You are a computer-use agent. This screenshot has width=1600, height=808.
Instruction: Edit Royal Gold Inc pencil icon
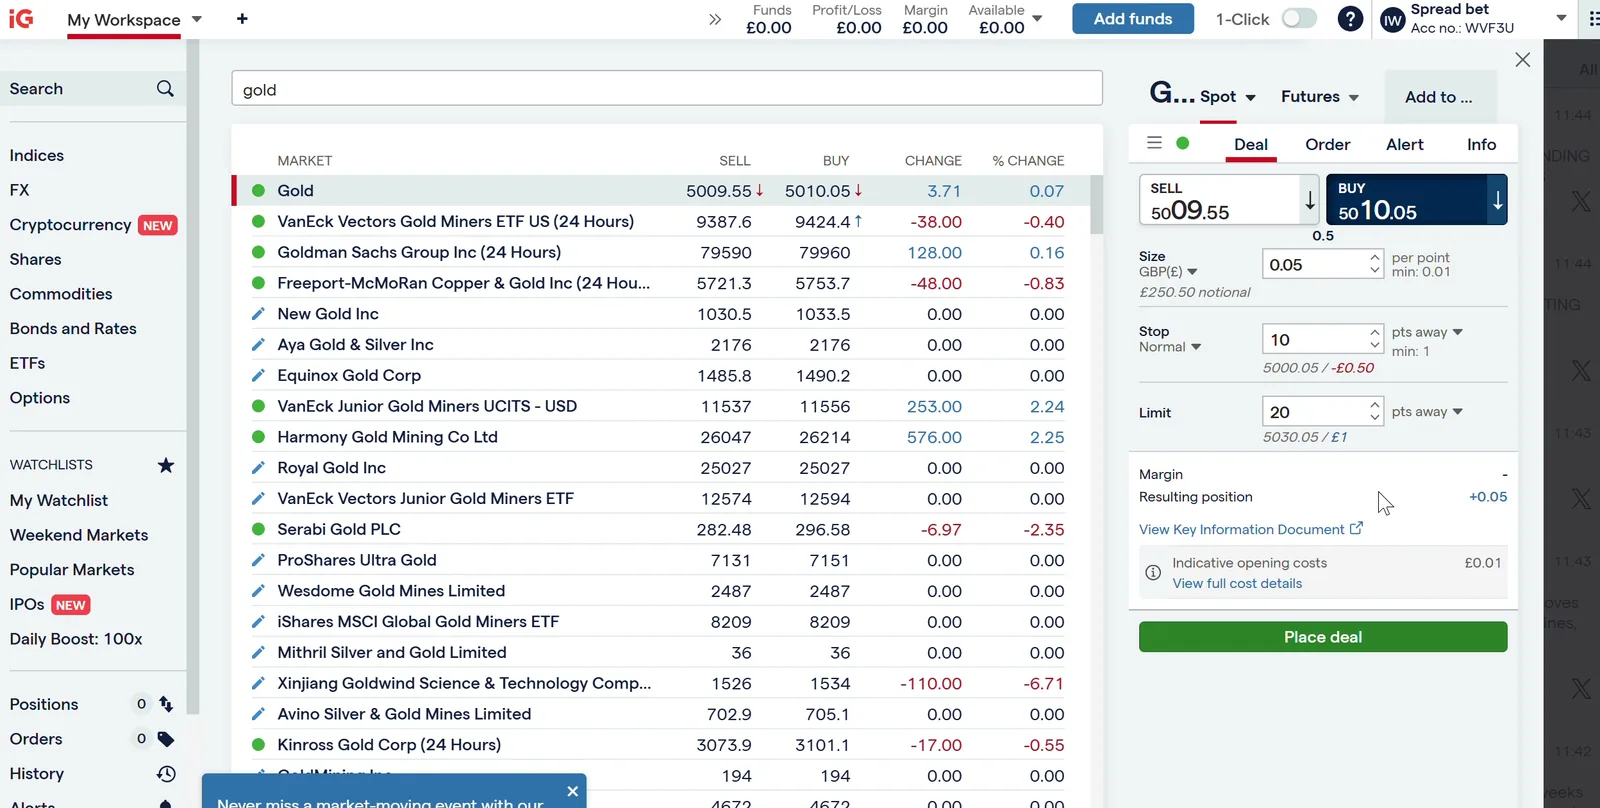pyautogui.click(x=258, y=468)
